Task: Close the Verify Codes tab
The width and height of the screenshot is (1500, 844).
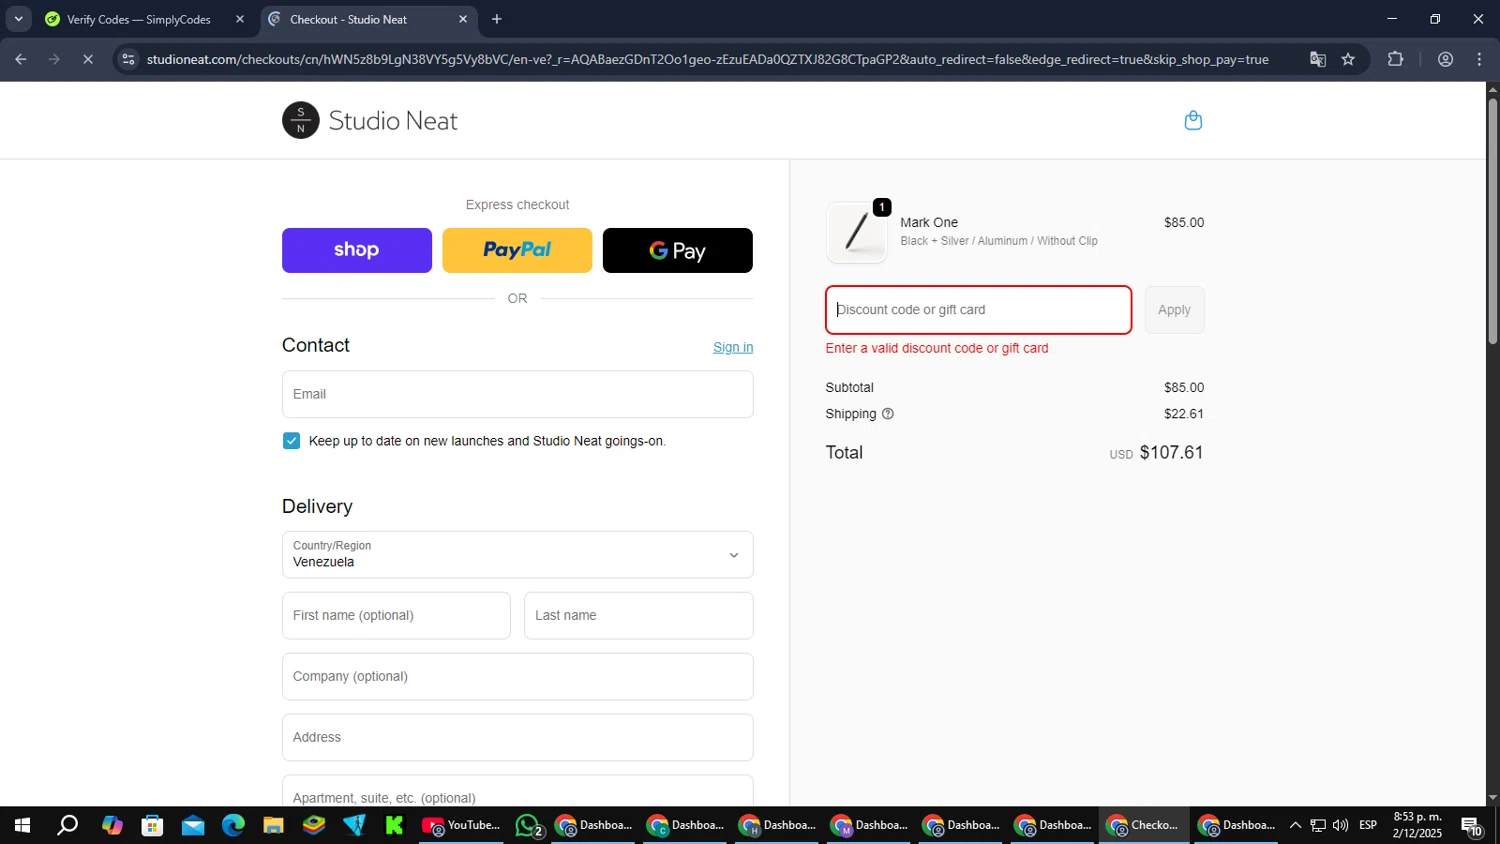Action: click(x=240, y=19)
